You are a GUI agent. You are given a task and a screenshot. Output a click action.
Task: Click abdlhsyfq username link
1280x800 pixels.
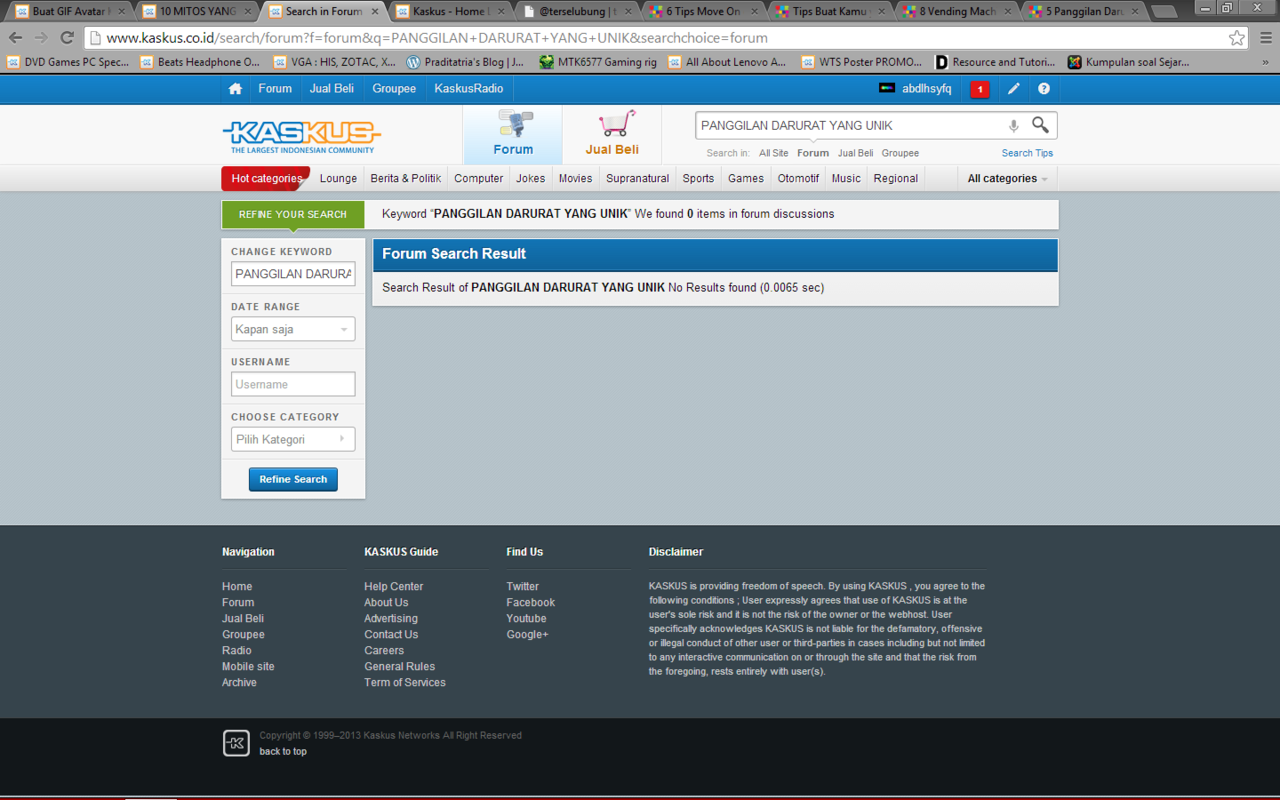tap(926, 89)
